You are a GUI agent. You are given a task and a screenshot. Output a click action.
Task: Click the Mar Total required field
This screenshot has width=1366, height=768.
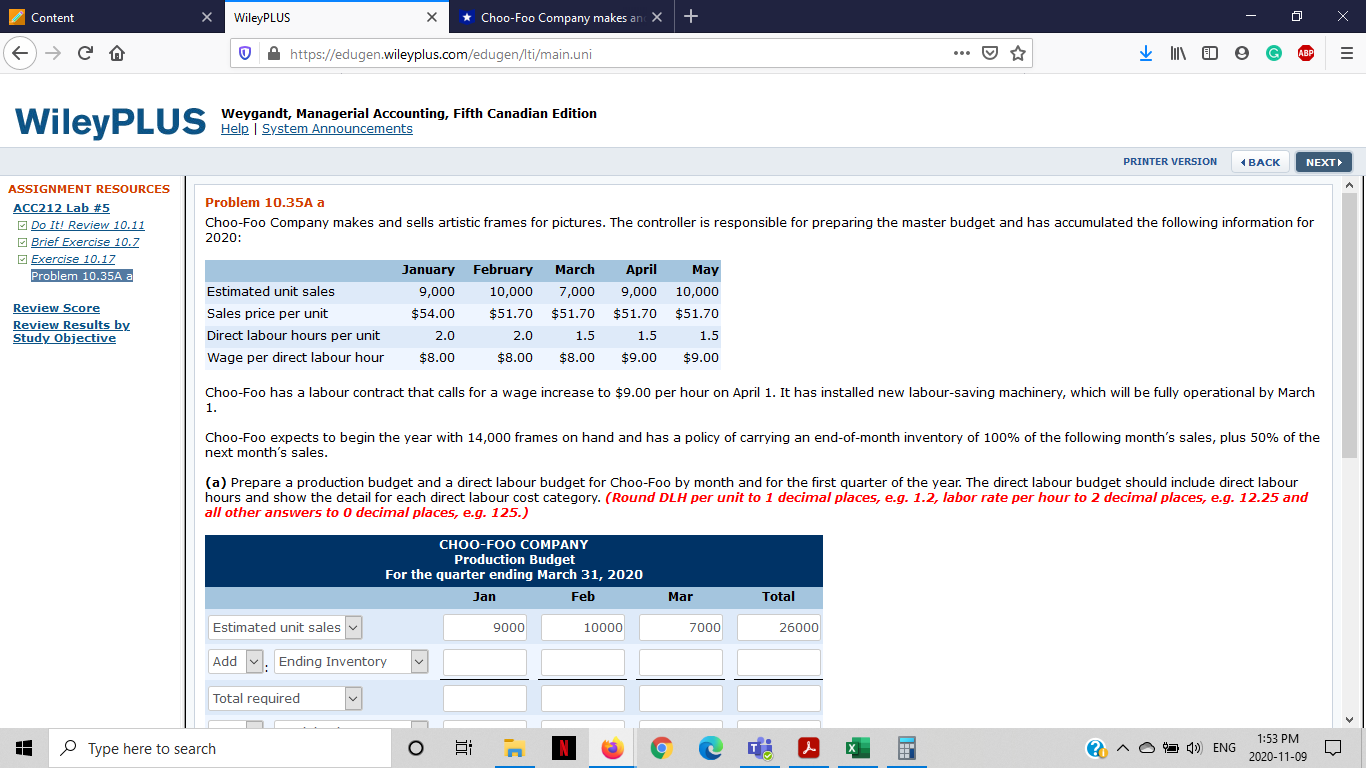(681, 698)
